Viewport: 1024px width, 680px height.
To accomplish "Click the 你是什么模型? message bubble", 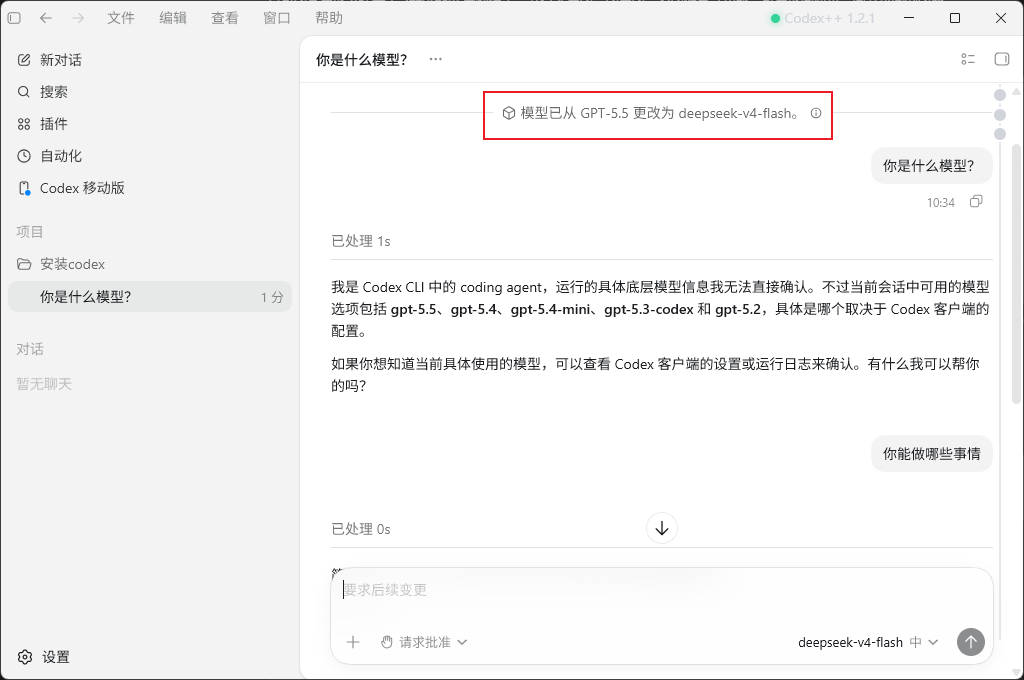I will [x=932, y=166].
